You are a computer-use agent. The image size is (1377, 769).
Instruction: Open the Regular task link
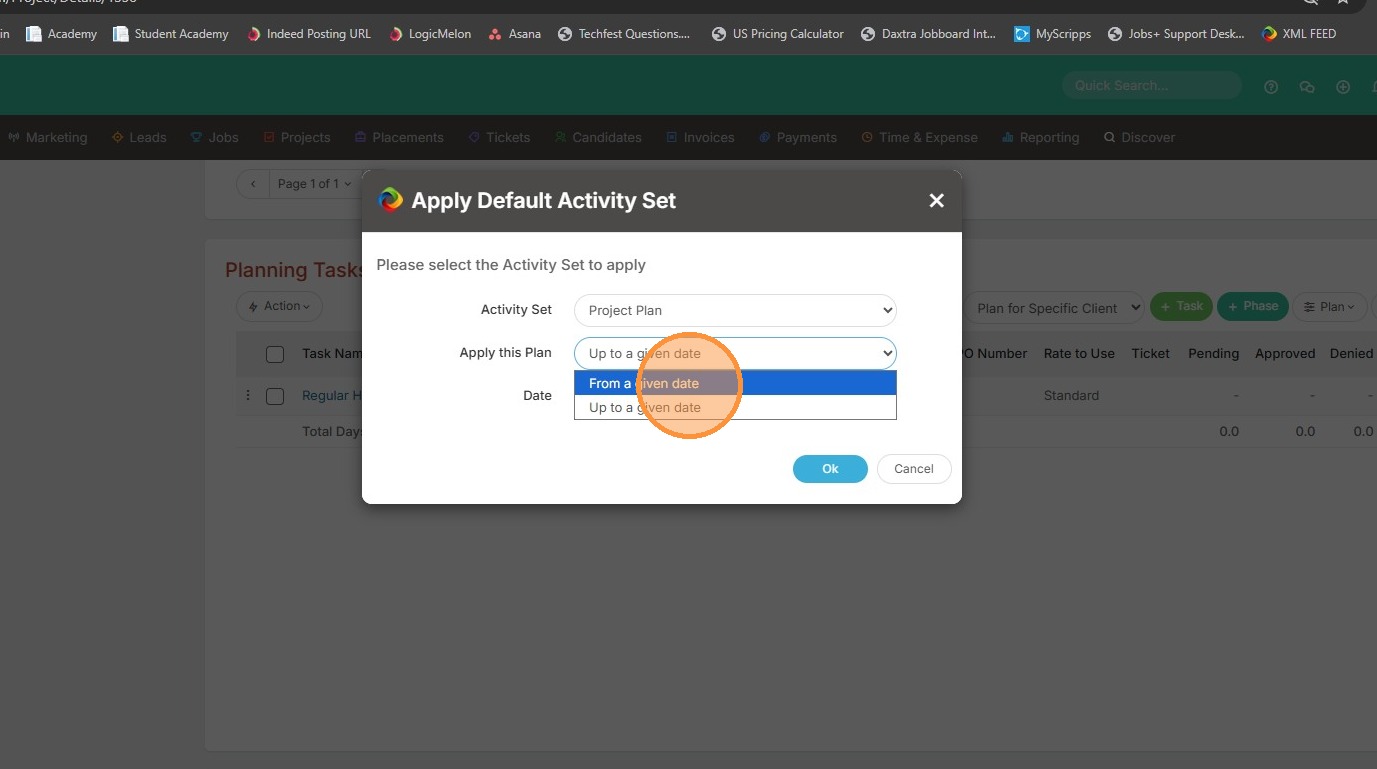coord(330,396)
